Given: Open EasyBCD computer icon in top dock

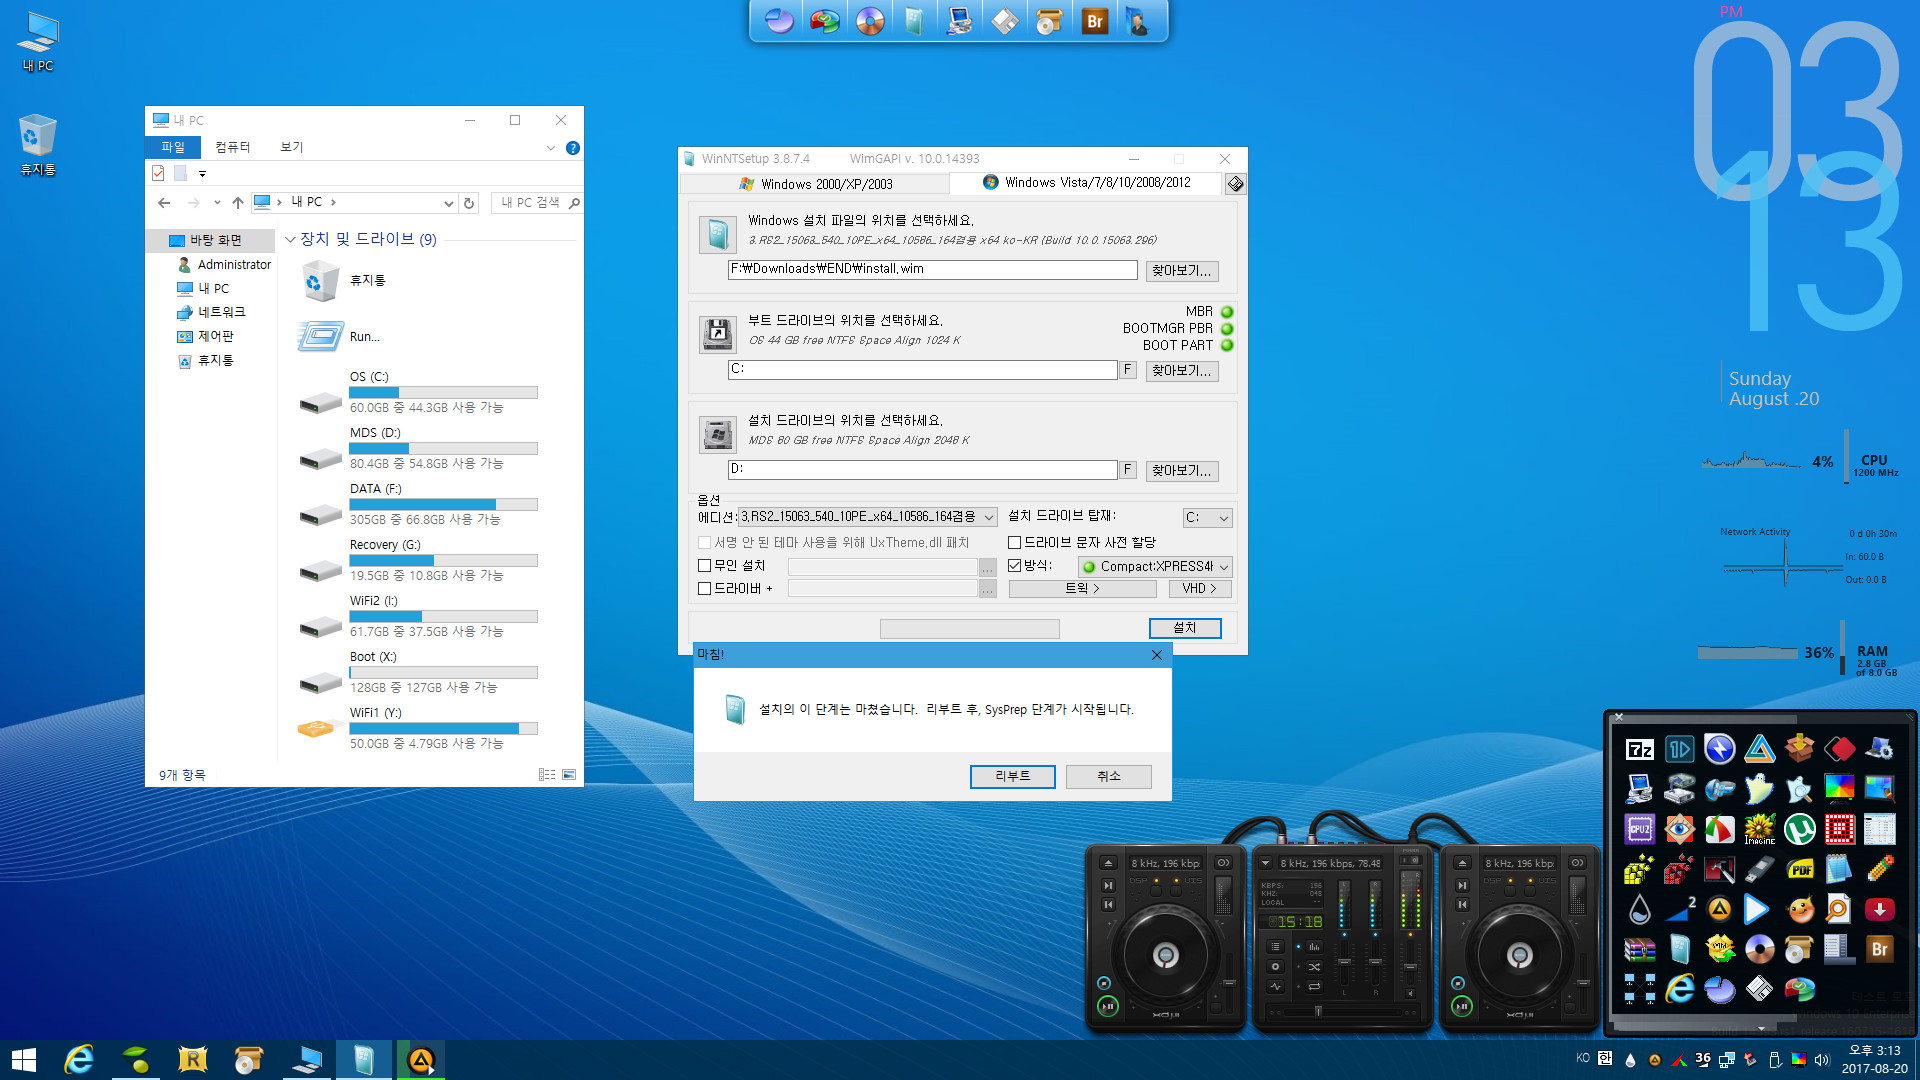Looking at the screenshot, I should 959,20.
